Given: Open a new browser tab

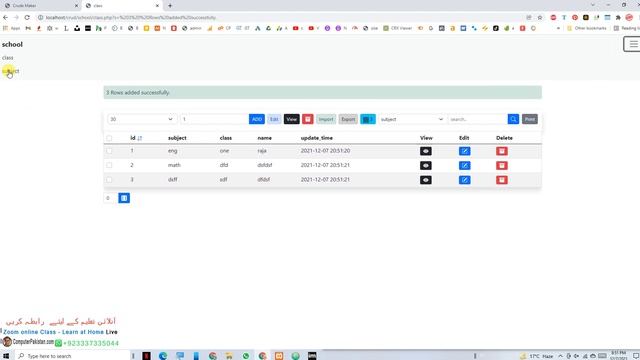Looking at the screenshot, I should [x=170, y=6].
